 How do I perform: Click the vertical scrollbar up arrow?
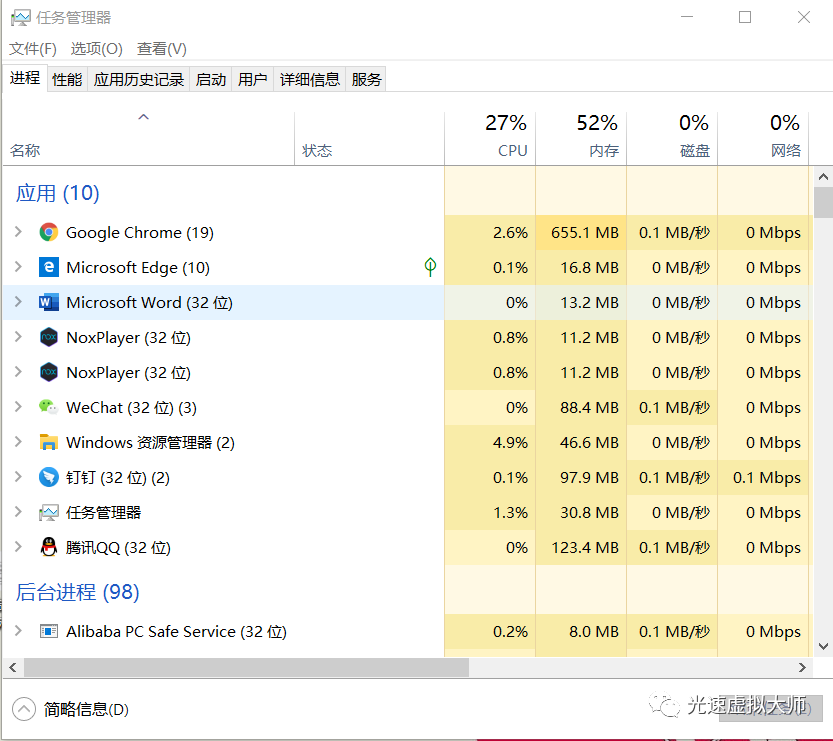coord(823,177)
